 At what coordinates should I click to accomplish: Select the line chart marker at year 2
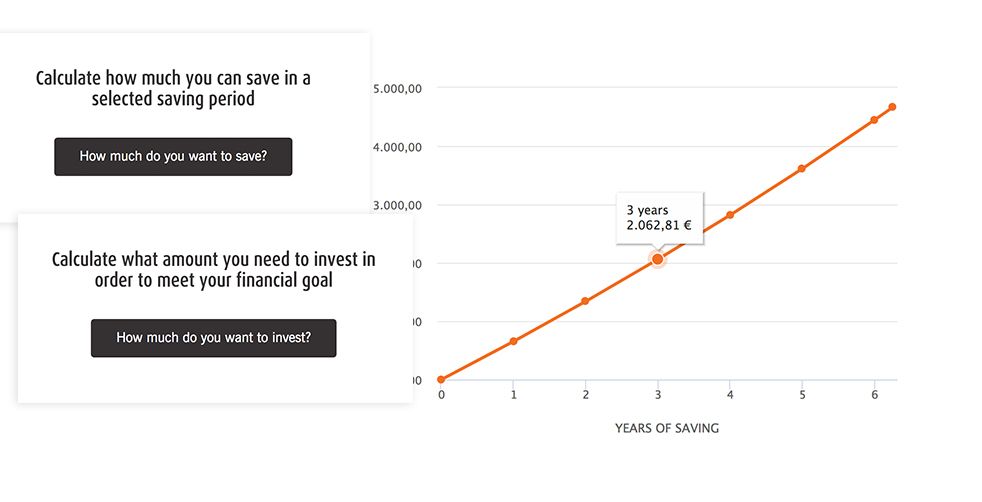click(x=585, y=301)
